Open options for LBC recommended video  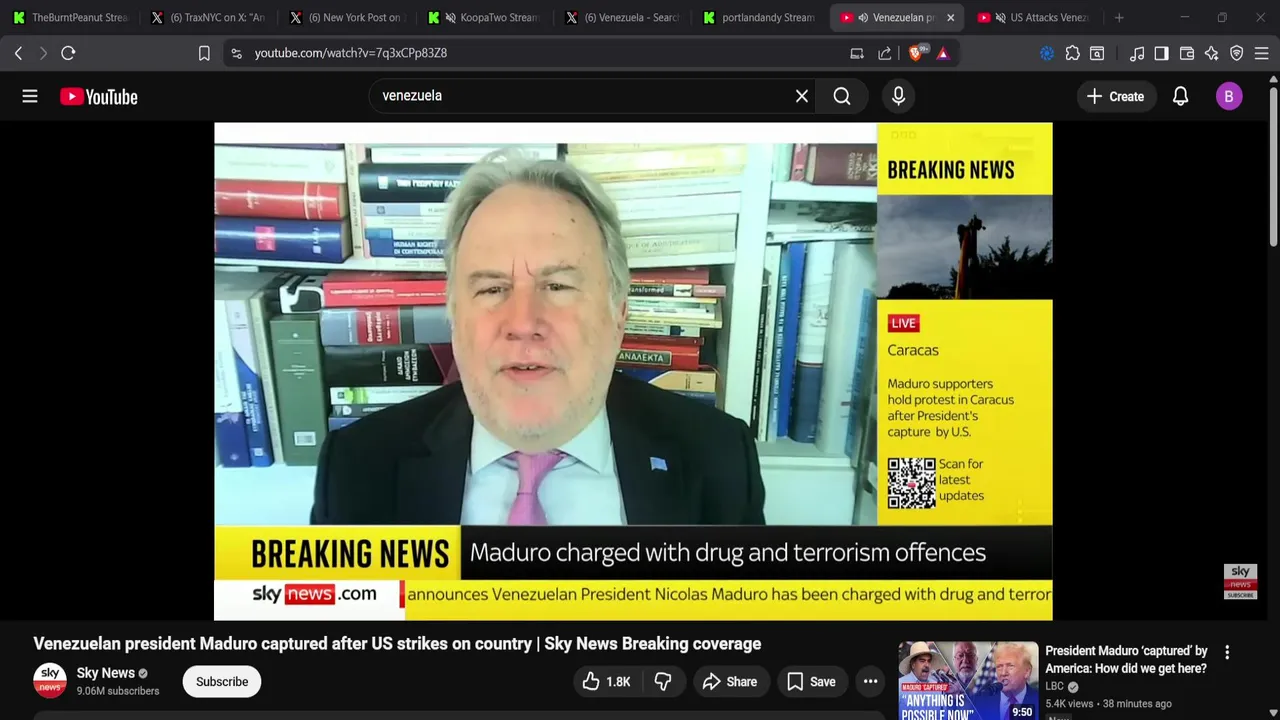click(x=1227, y=652)
